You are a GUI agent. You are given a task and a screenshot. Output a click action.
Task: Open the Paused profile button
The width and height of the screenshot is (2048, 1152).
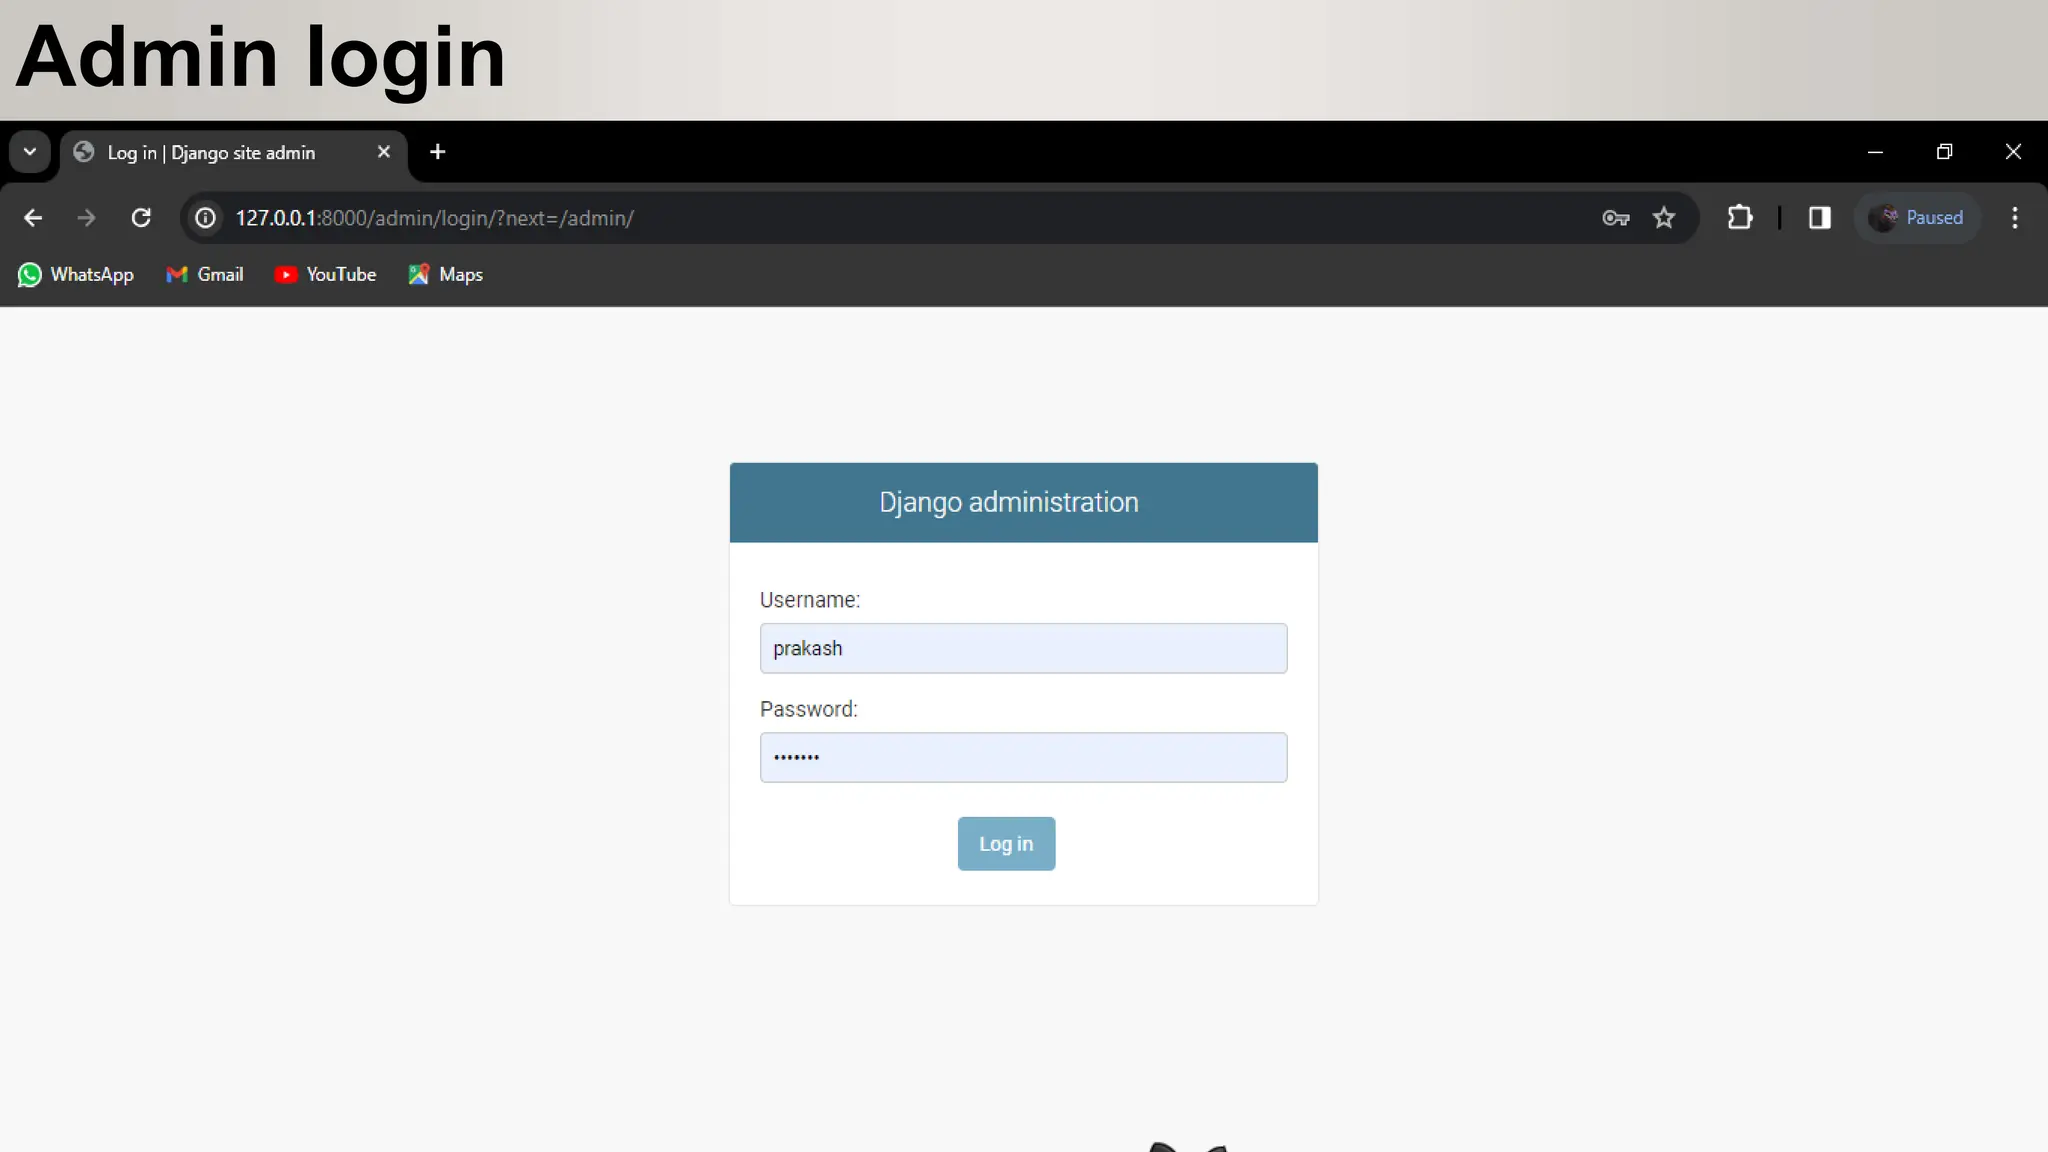tap(1917, 218)
